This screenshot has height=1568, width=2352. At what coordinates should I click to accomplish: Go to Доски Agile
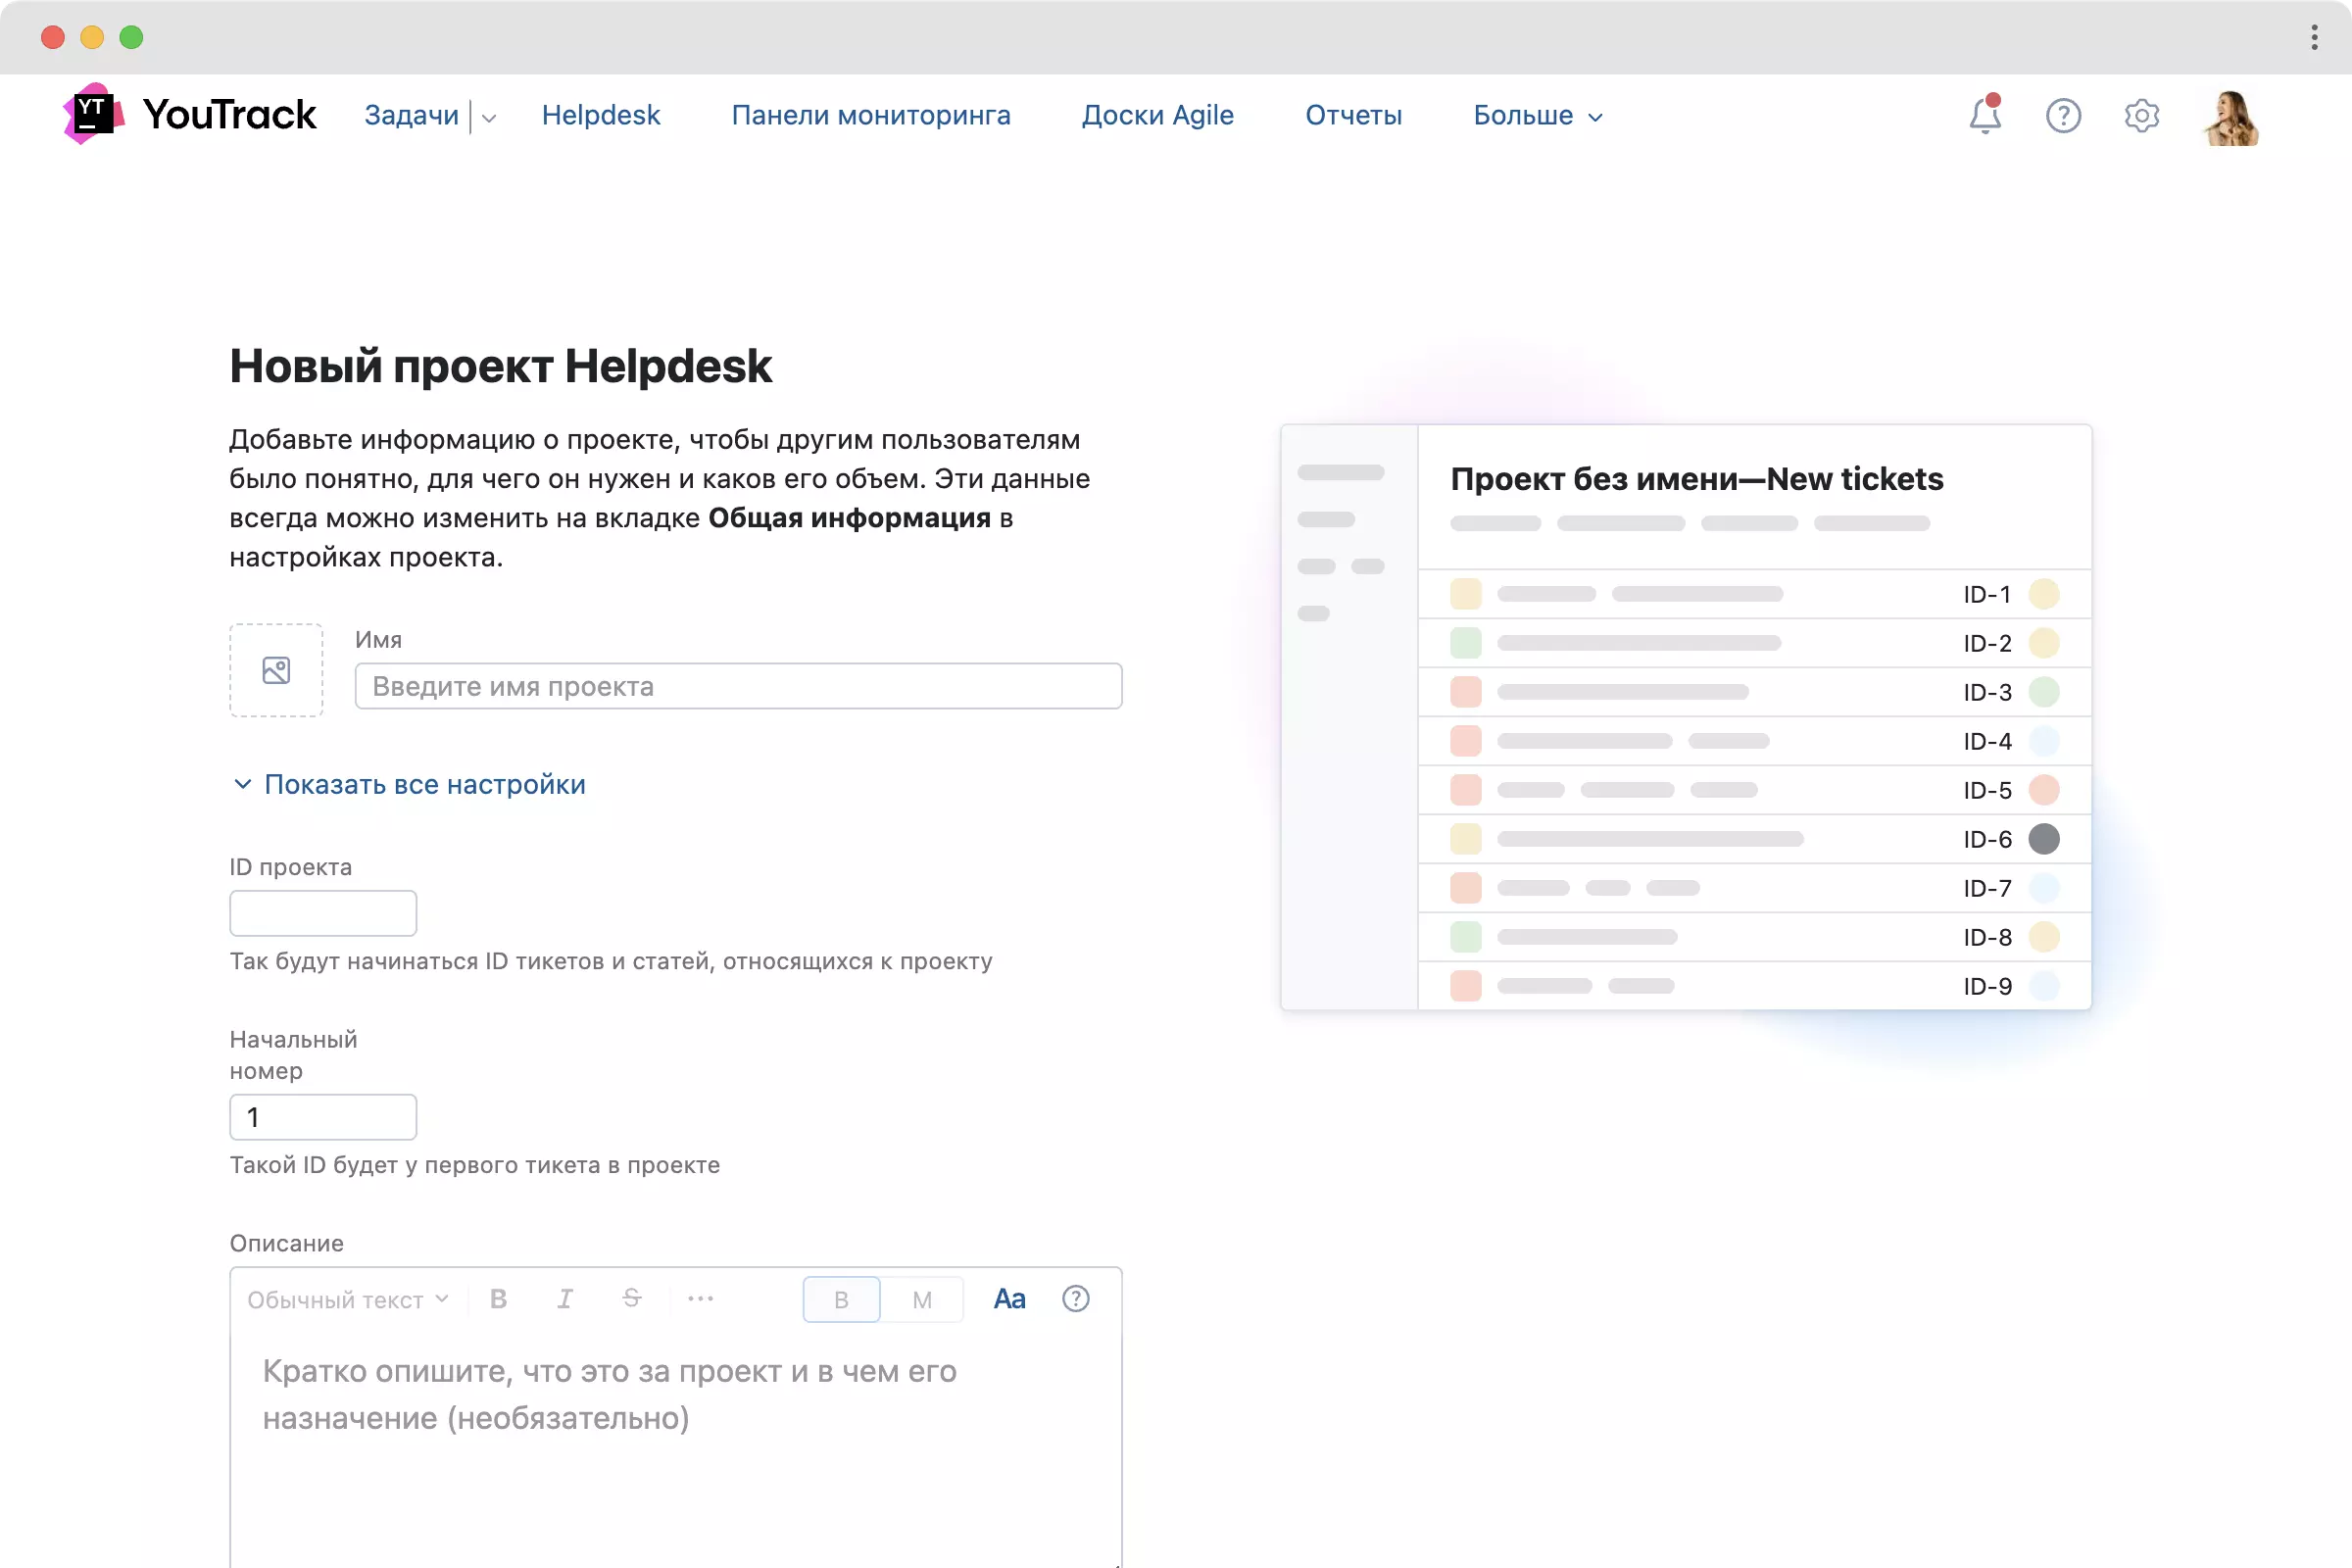[x=1157, y=116]
